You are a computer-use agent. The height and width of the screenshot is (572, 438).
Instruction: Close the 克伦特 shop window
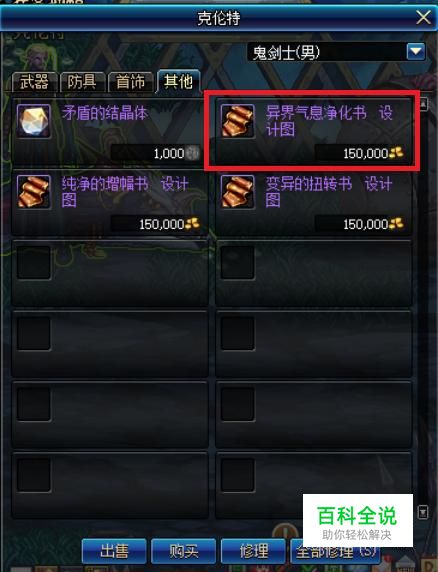pos(423,17)
